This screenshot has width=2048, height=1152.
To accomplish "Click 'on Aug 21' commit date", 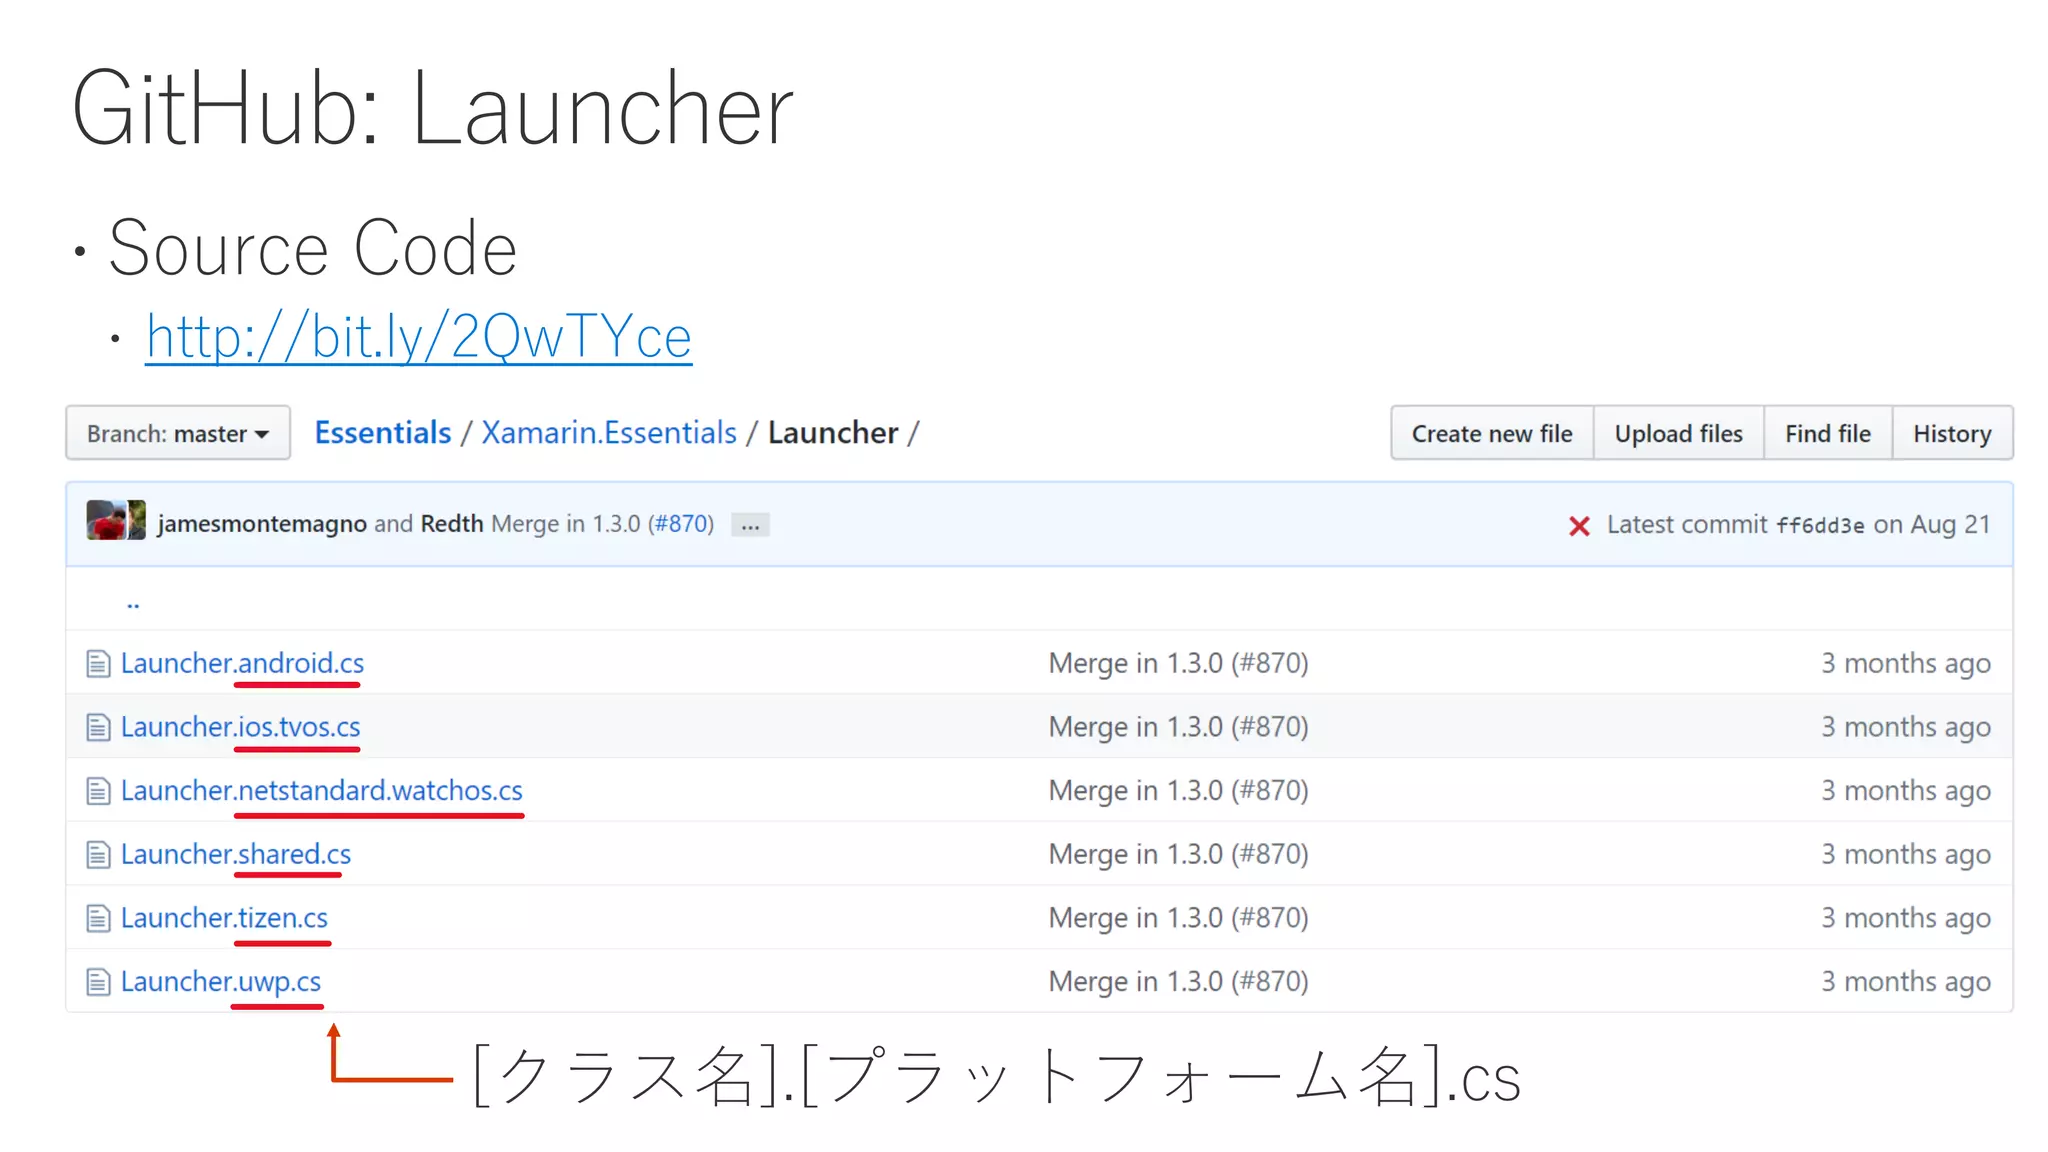I will point(1932,524).
